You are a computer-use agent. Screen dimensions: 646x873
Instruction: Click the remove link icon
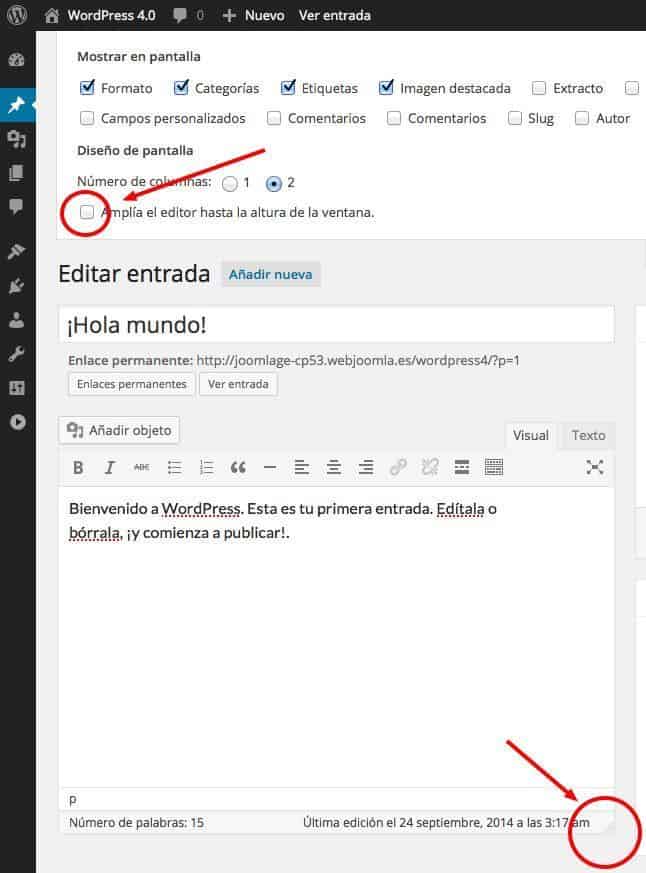(430, 468)
